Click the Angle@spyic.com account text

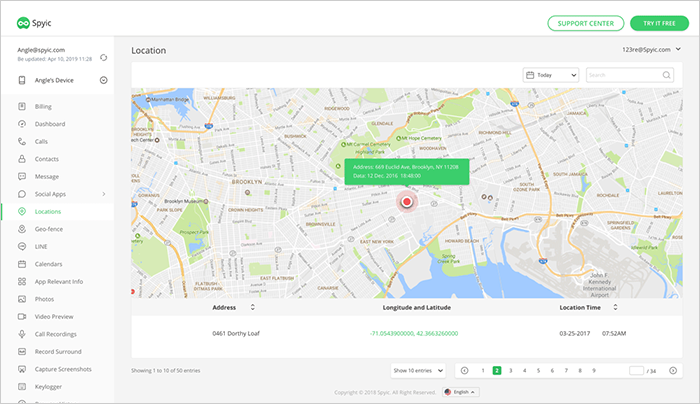tap(41, 50)
